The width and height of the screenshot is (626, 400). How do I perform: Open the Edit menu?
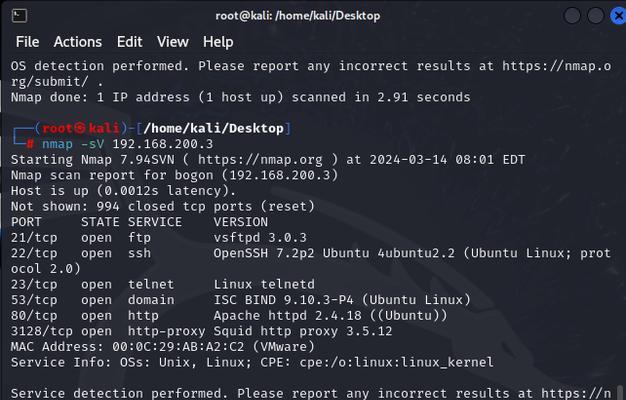pos(129,42)
